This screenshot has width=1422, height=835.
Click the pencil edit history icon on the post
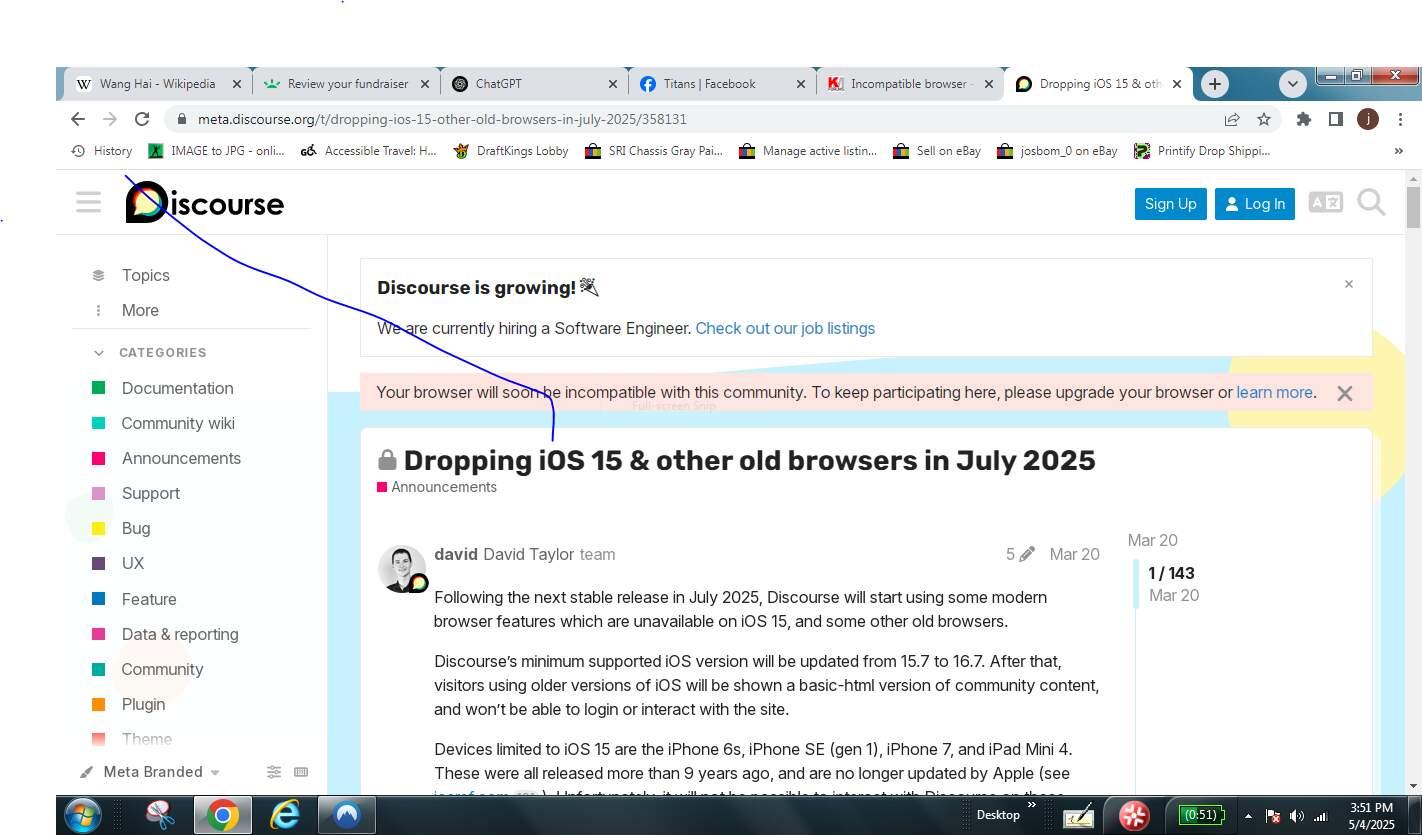coord(1027,554)
